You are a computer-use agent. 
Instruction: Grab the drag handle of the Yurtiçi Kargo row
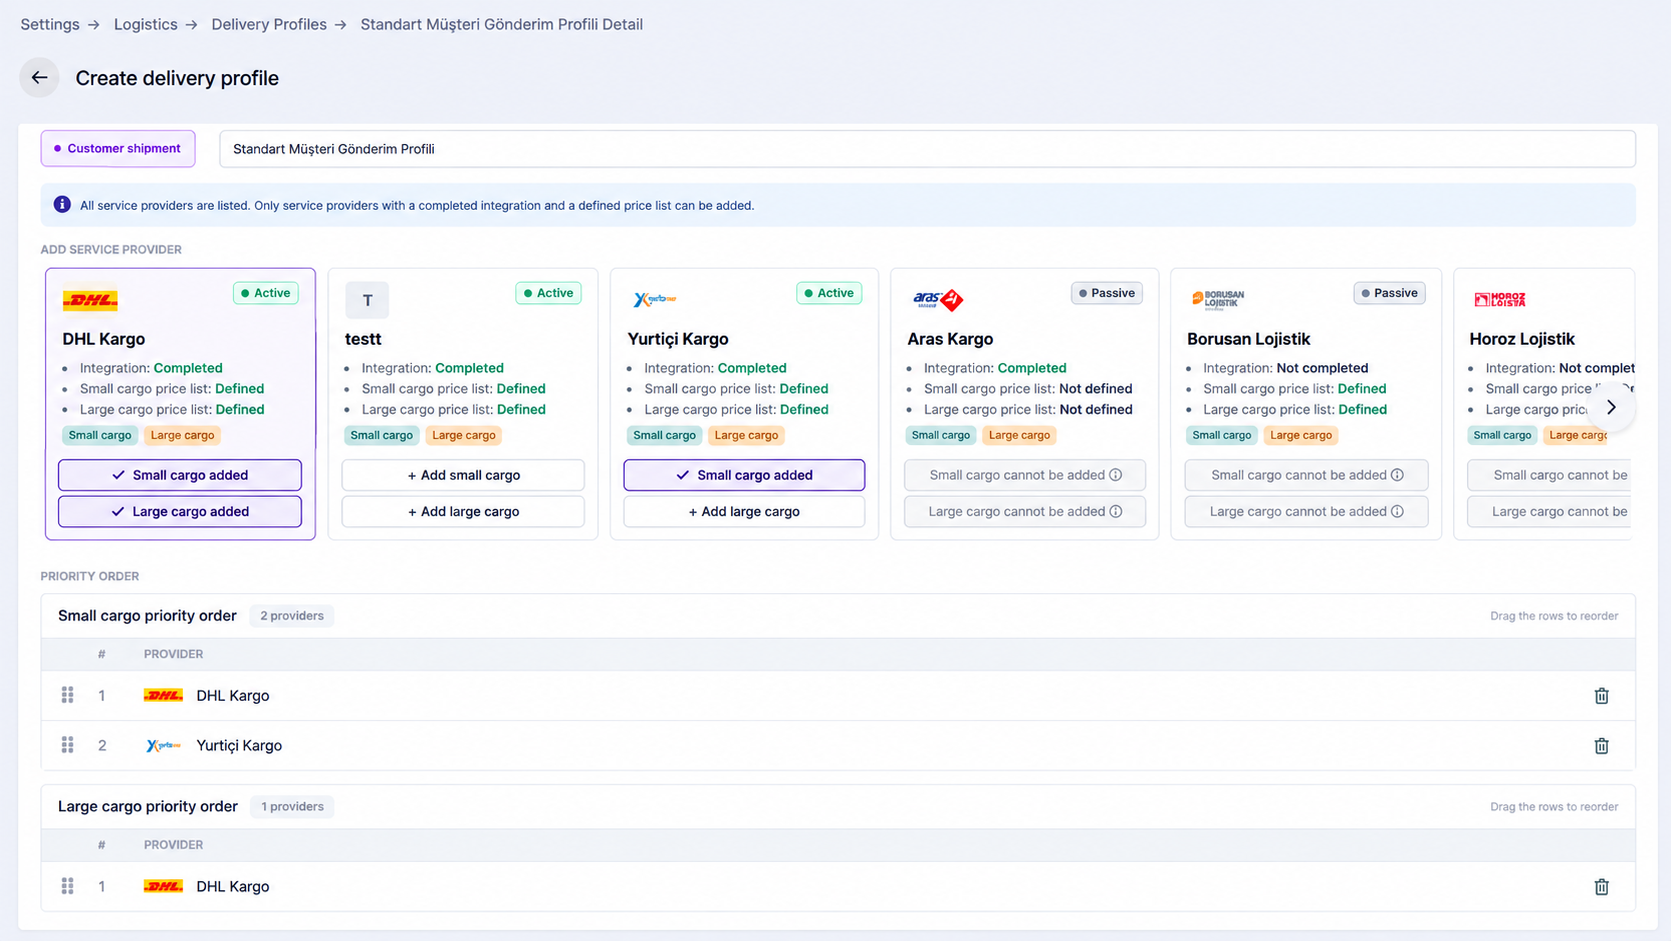click(x=67, y=745)
